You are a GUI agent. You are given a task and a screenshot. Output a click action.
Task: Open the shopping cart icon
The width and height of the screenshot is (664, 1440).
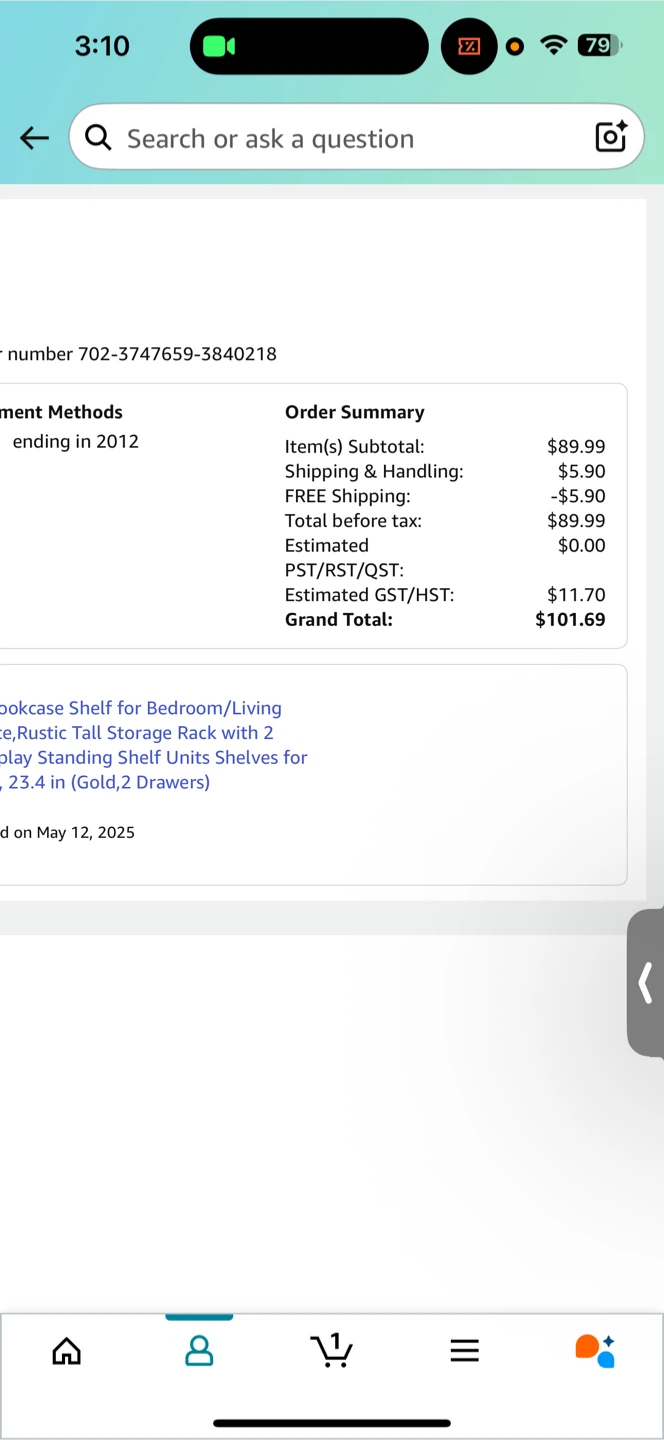point(331,1350)
